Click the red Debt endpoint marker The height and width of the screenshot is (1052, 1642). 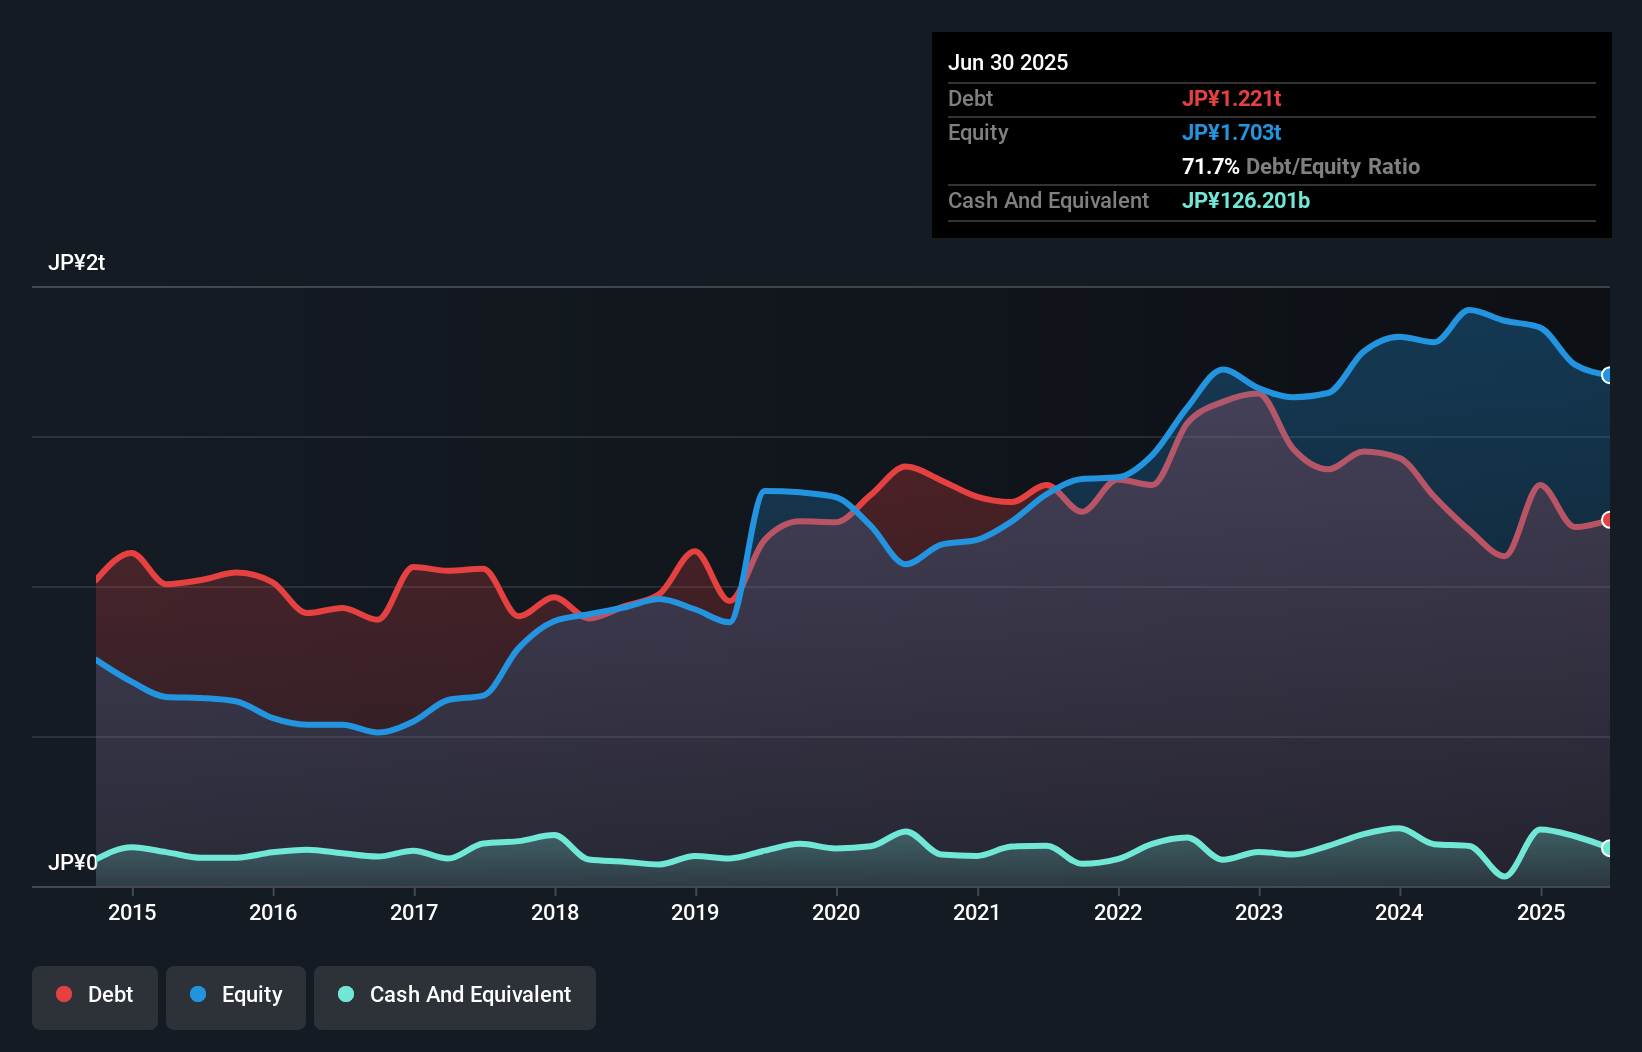[x=1607, y=520]
